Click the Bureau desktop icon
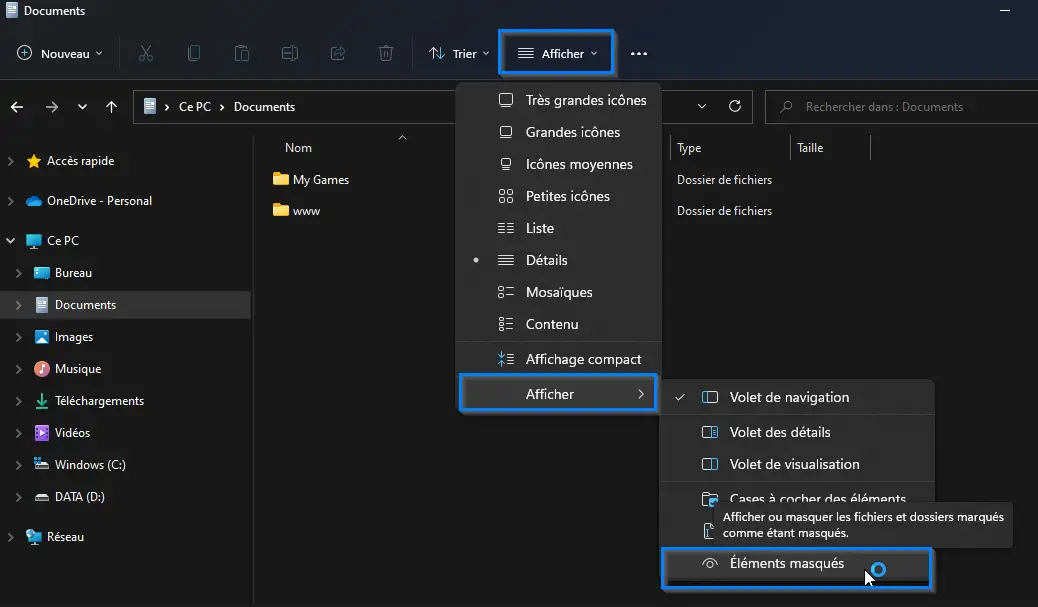This screenshot has height=607, width=1038. click(42, 273)
